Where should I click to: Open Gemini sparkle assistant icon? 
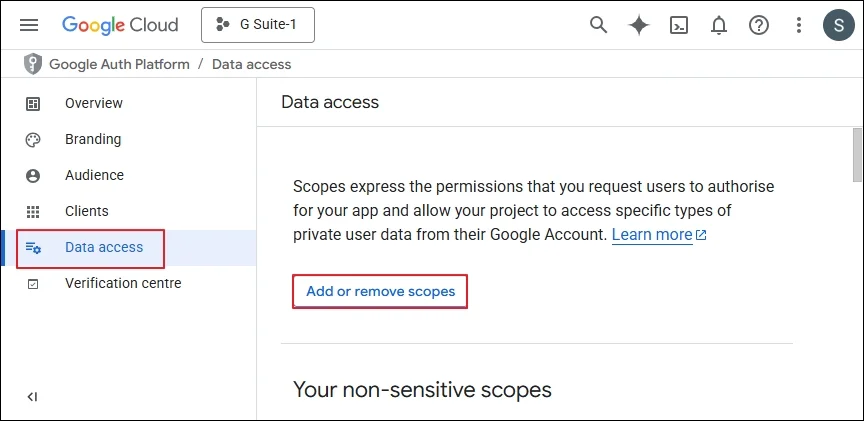(x=639, y=25)
